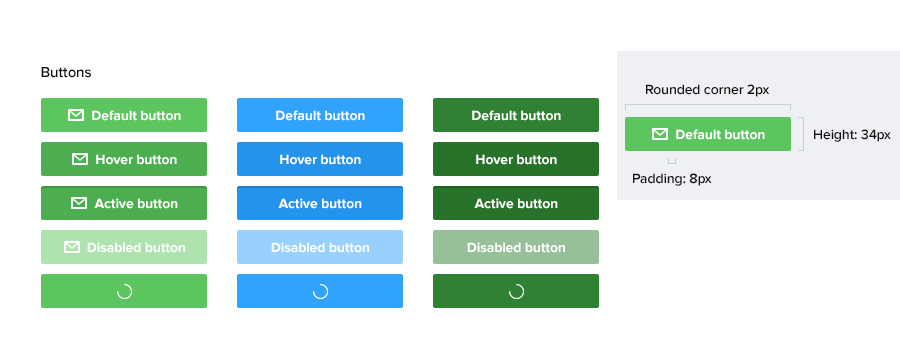This screenshot has height=364, width=900.
Task: Click the Buttons section heading
Action: point(66,72)
